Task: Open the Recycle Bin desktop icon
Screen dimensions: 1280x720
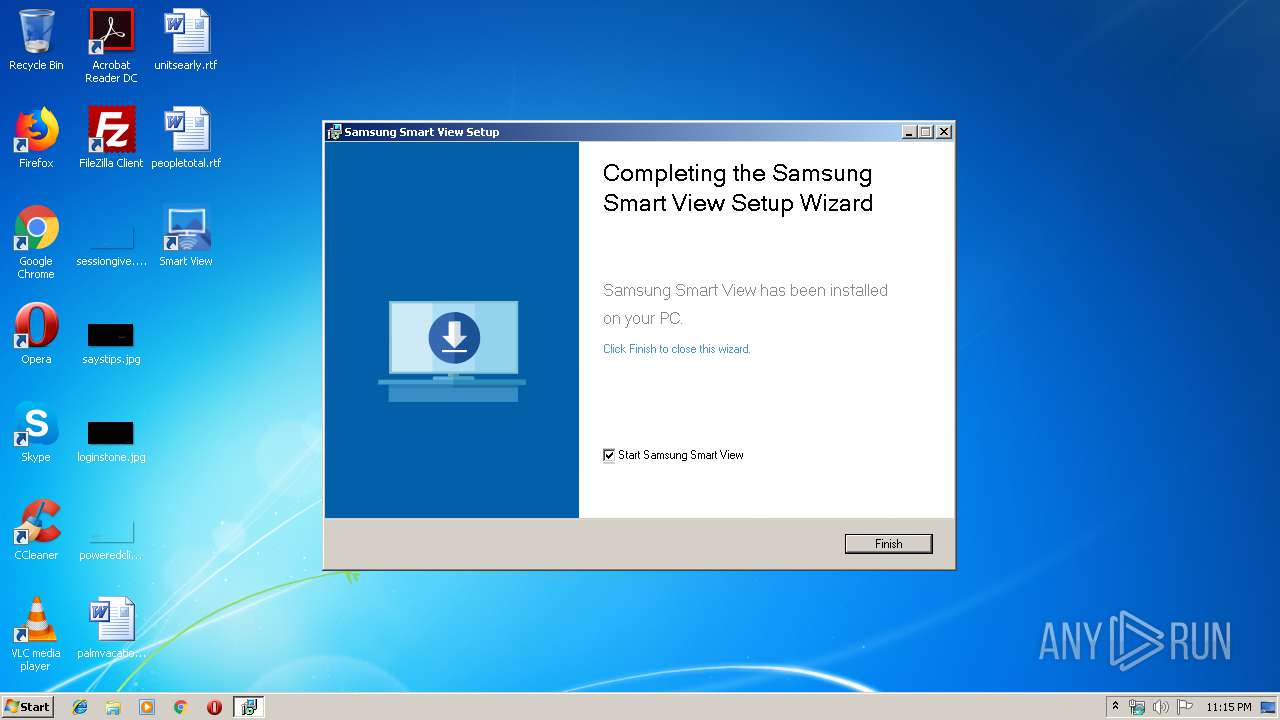Action: click(x=36, y=40)
